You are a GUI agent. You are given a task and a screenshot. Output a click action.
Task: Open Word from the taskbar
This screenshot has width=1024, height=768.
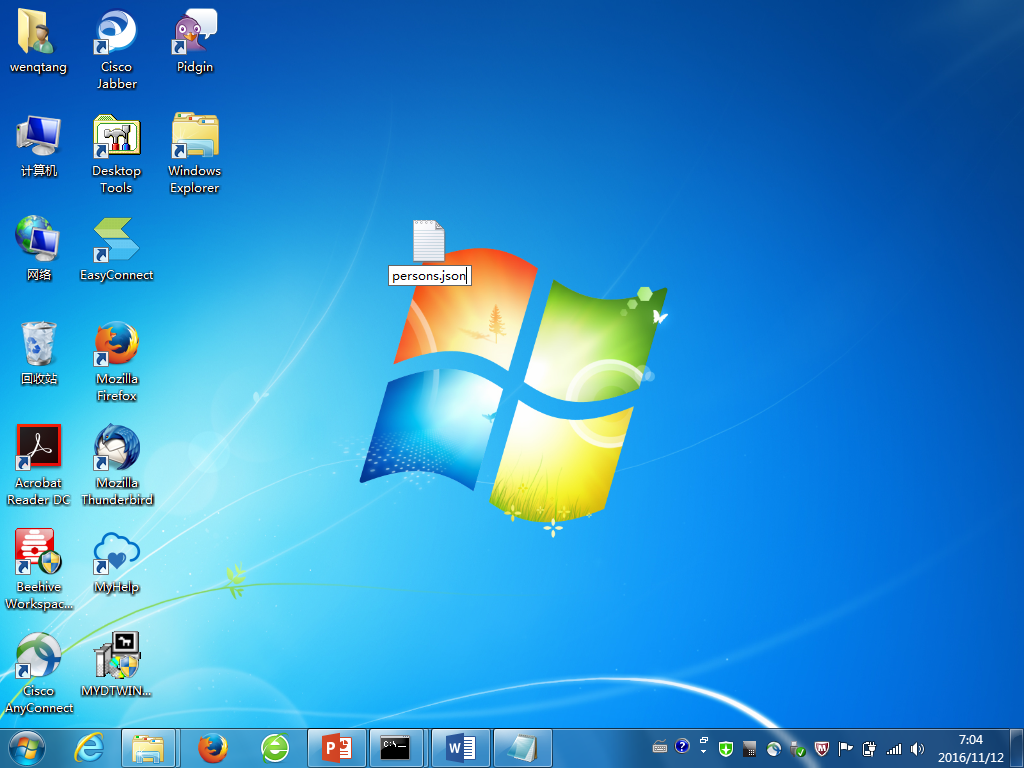pos(460,748)
